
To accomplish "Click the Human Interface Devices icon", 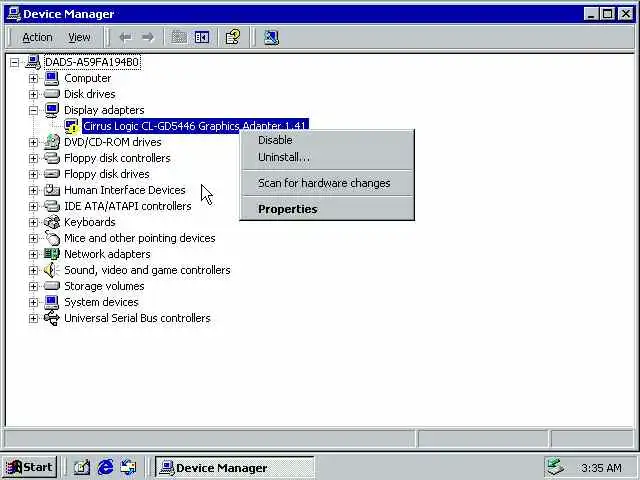I will point(52,190).
